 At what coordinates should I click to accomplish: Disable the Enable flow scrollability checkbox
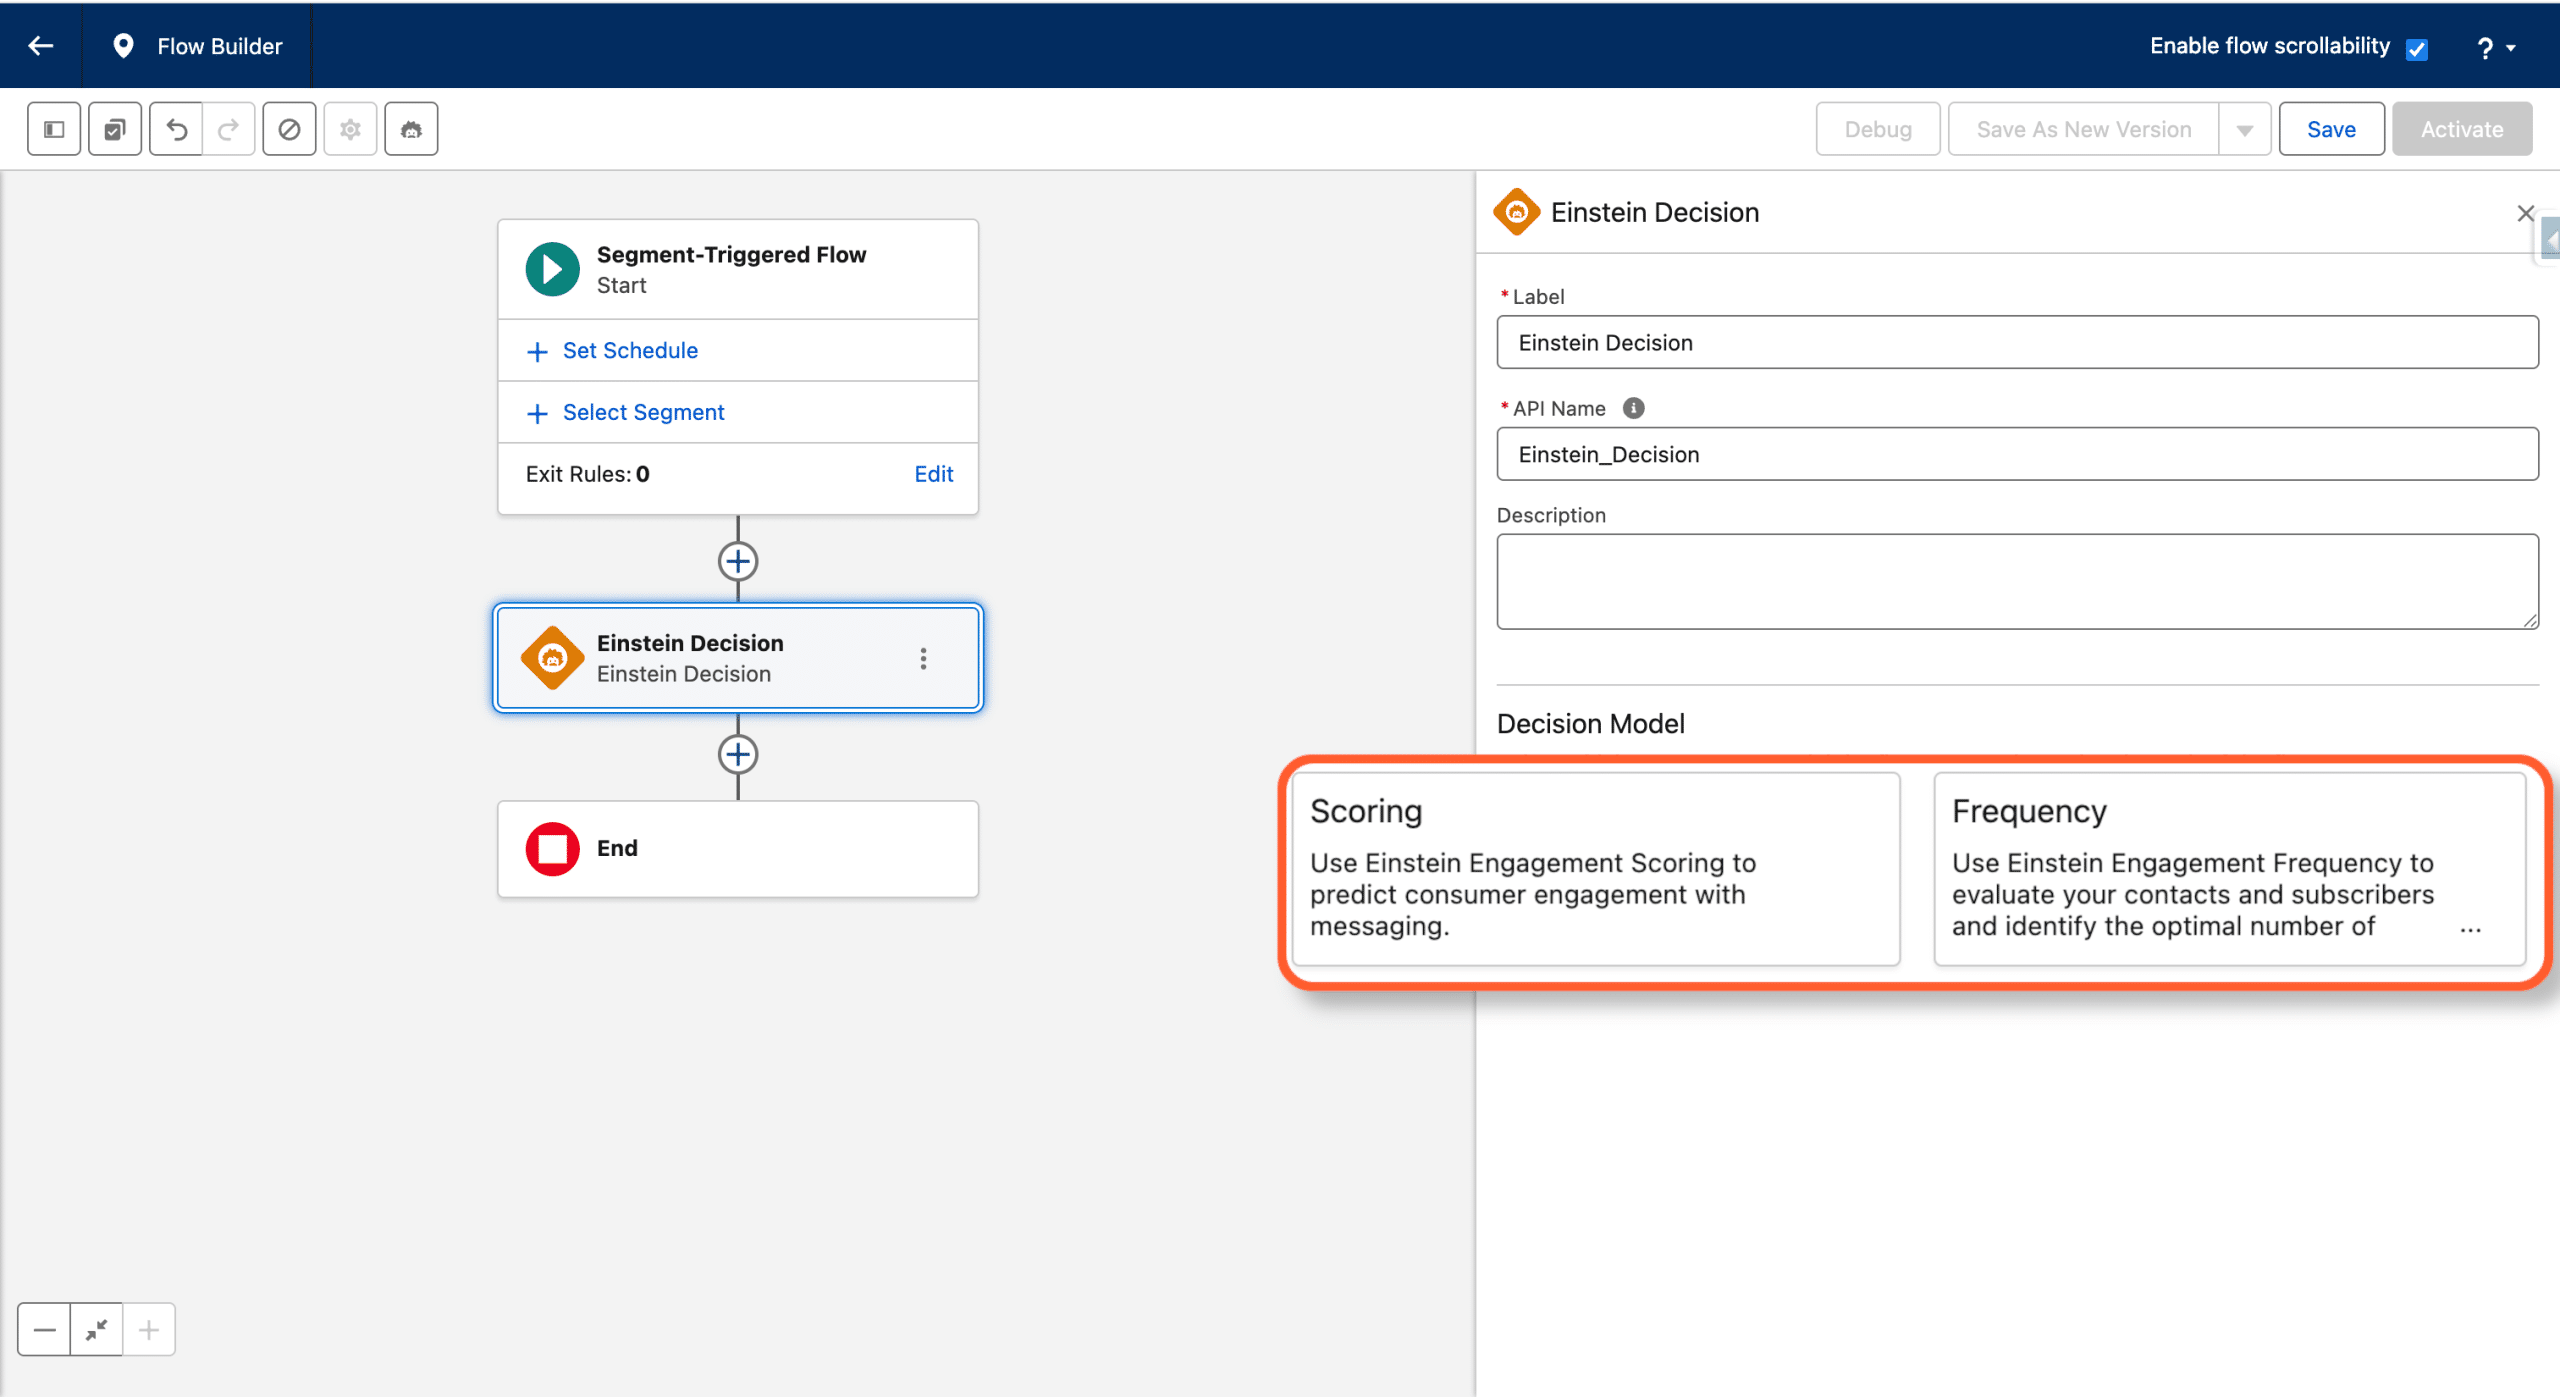[2417, 49]
